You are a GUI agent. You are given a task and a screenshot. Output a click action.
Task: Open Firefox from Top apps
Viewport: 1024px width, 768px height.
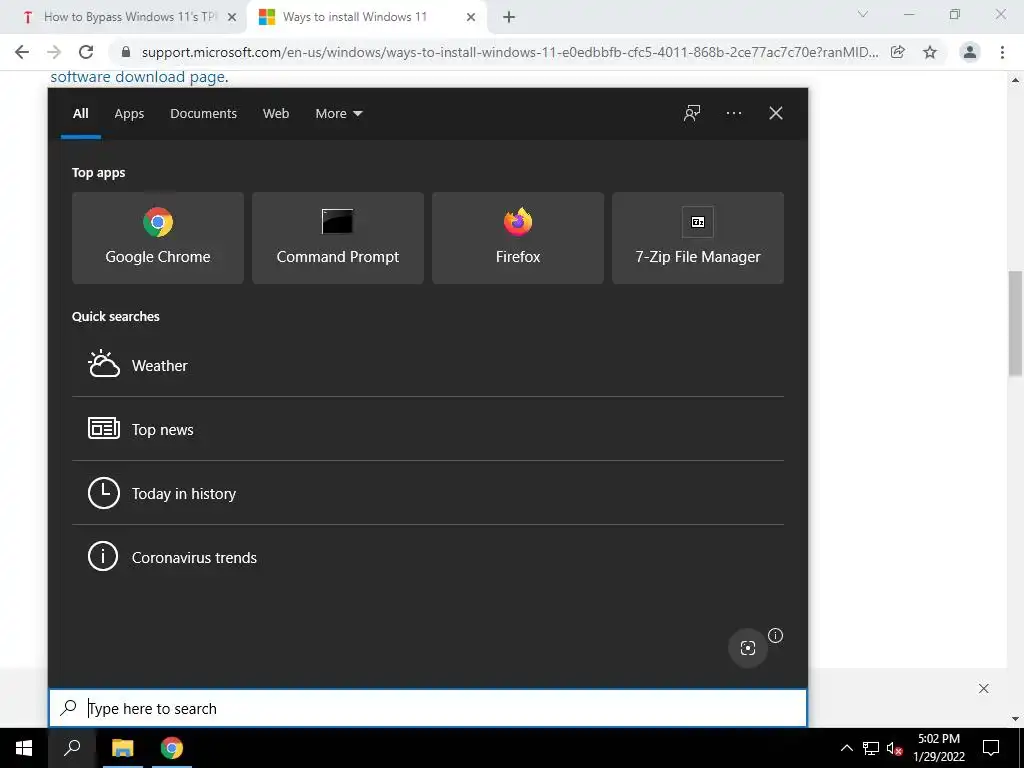[518, 238]
